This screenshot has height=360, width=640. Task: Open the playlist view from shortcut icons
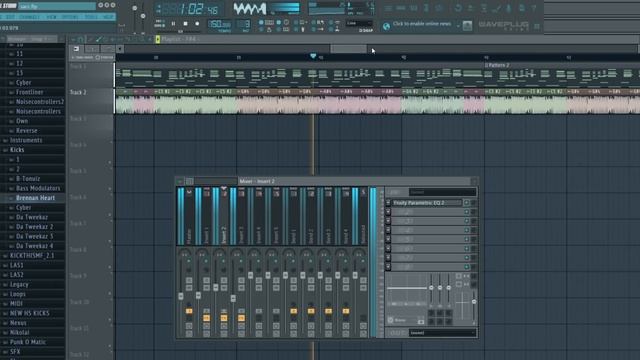pyautogui.click(x=388, y=8)
